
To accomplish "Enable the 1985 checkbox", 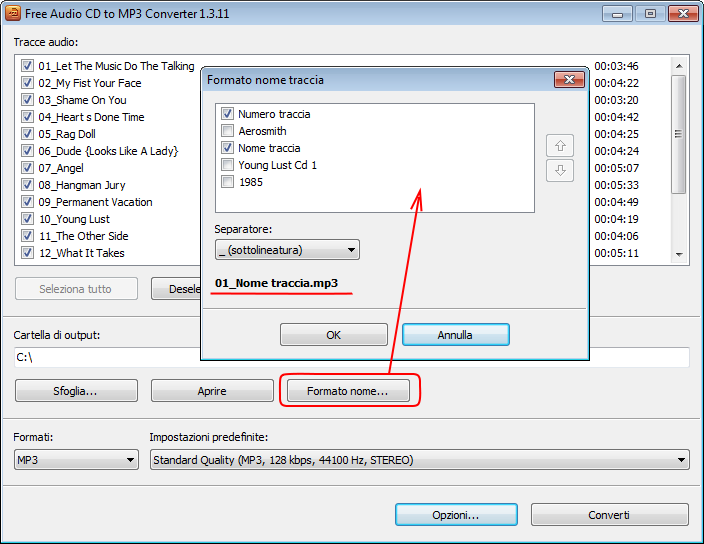I will click(x=227, y=182).
